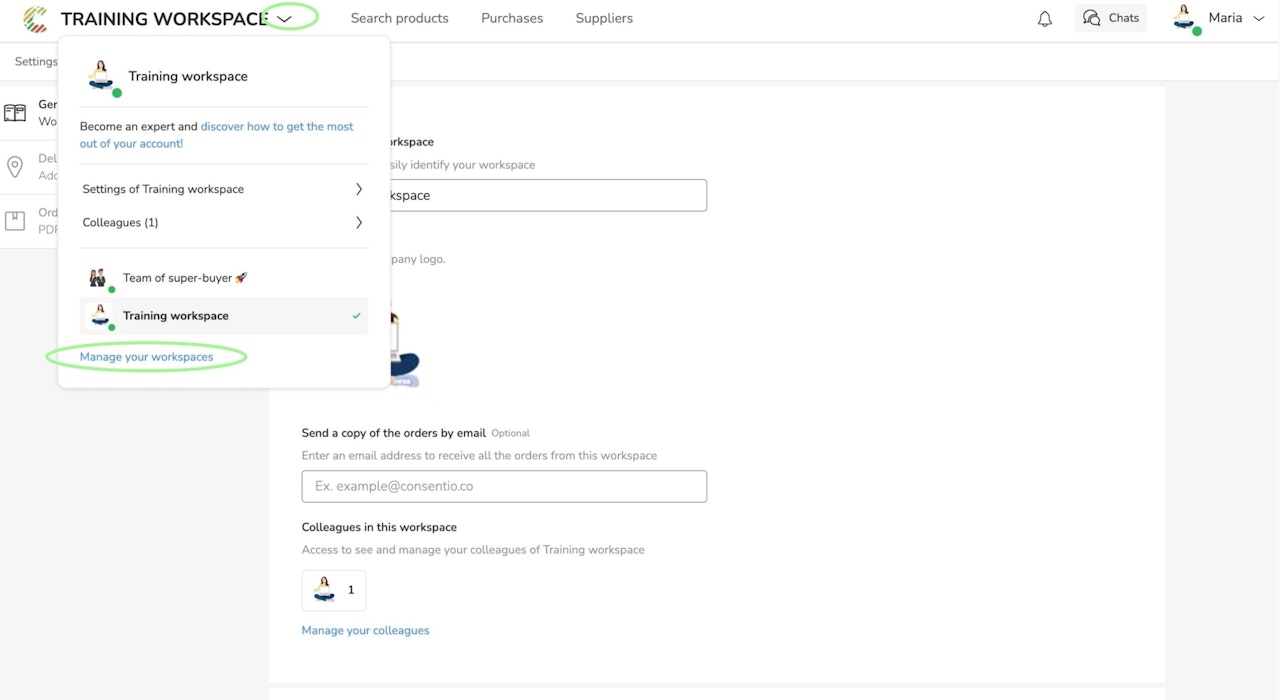Navigate to Suppliers

604,18
